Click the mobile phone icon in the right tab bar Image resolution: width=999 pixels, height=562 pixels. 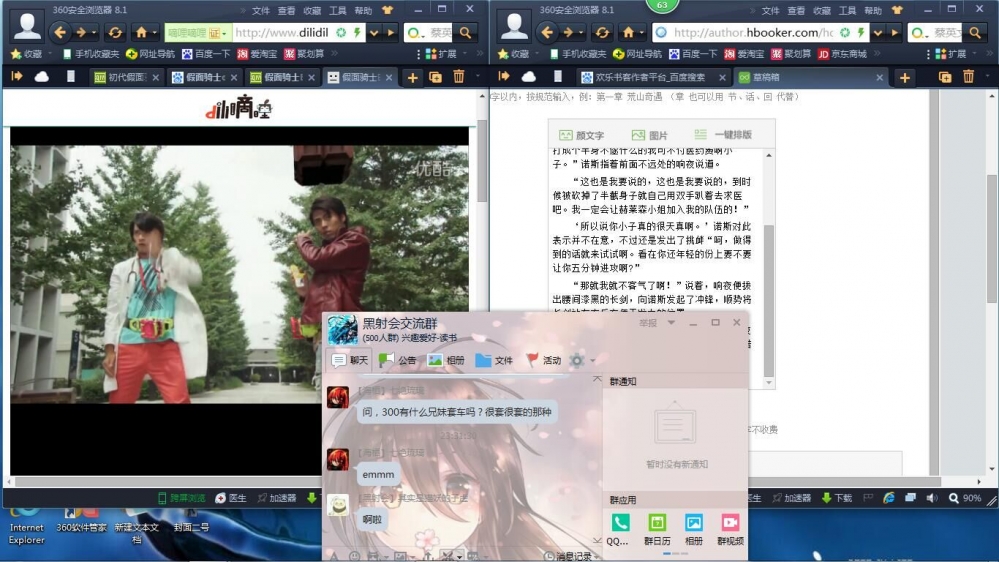[x=558, y=77]
